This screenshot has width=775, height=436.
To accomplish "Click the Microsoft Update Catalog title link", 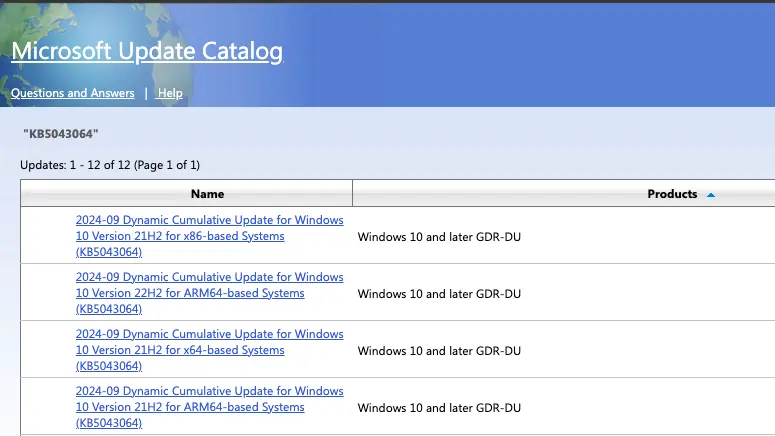I will coord(147,51).
